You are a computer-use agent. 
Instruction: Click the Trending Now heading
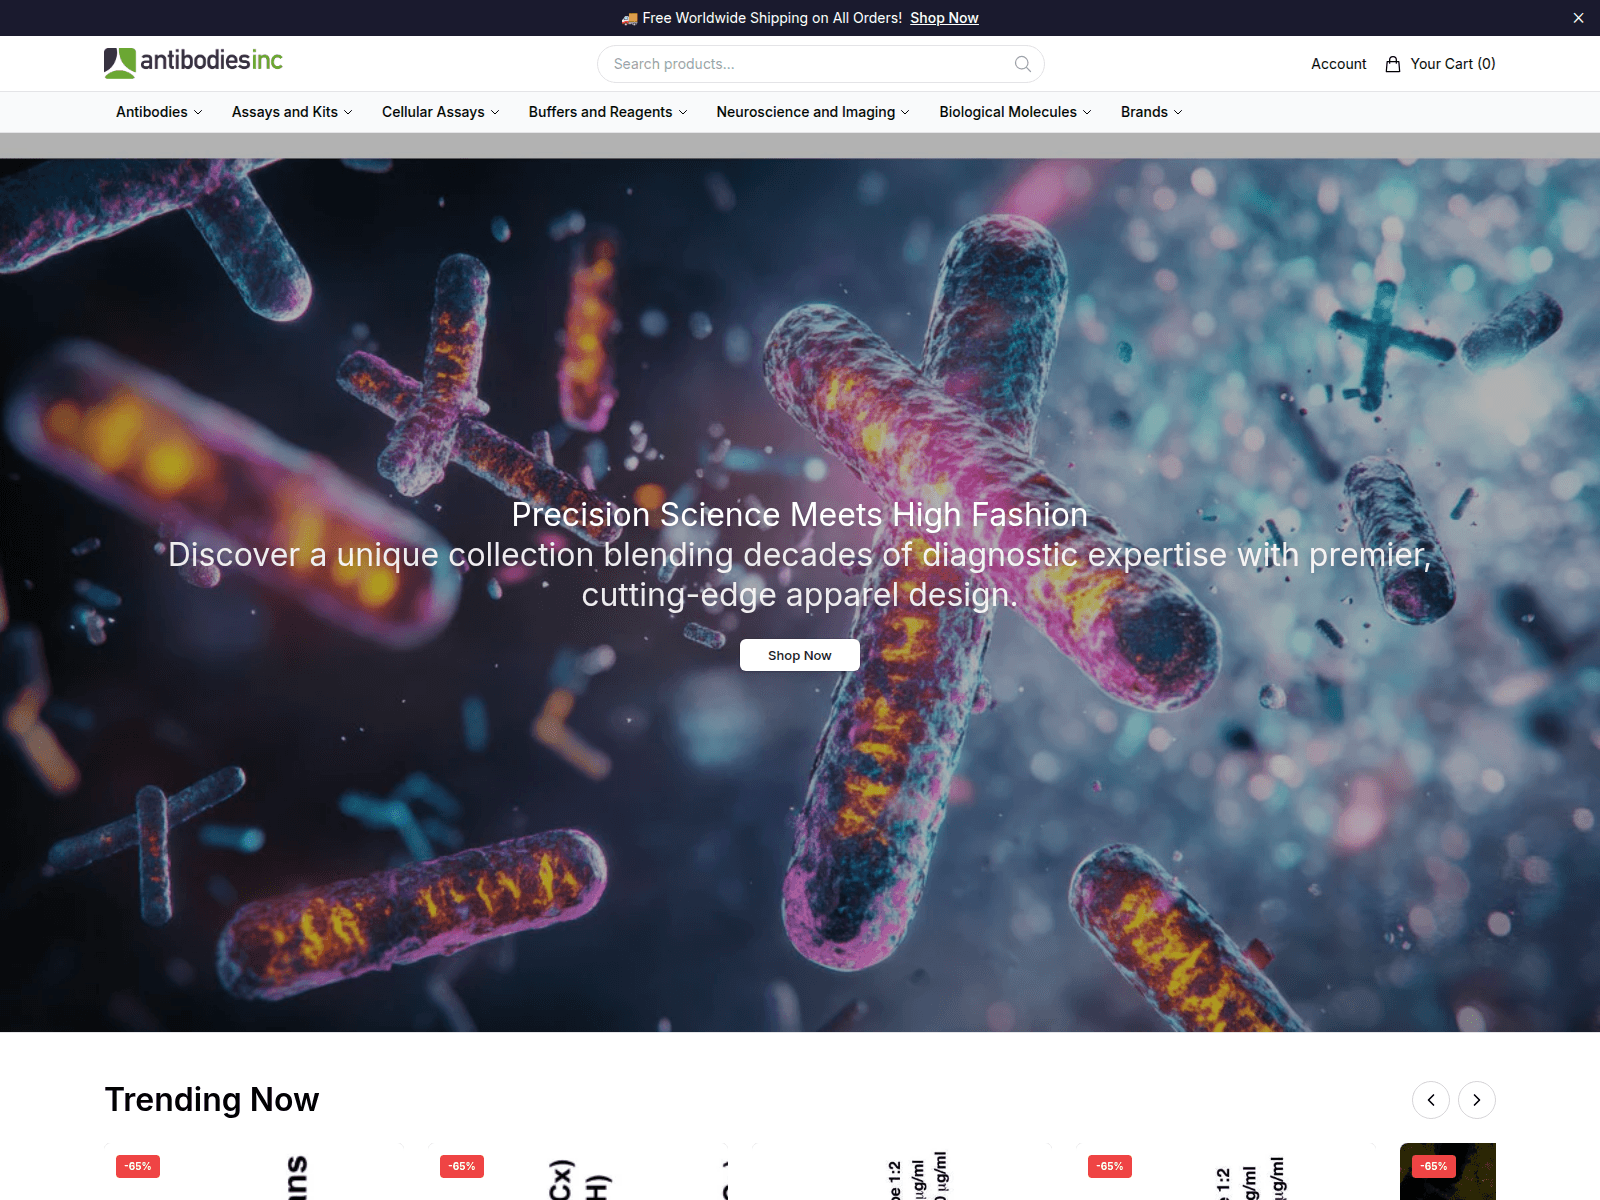(212, 1100)
